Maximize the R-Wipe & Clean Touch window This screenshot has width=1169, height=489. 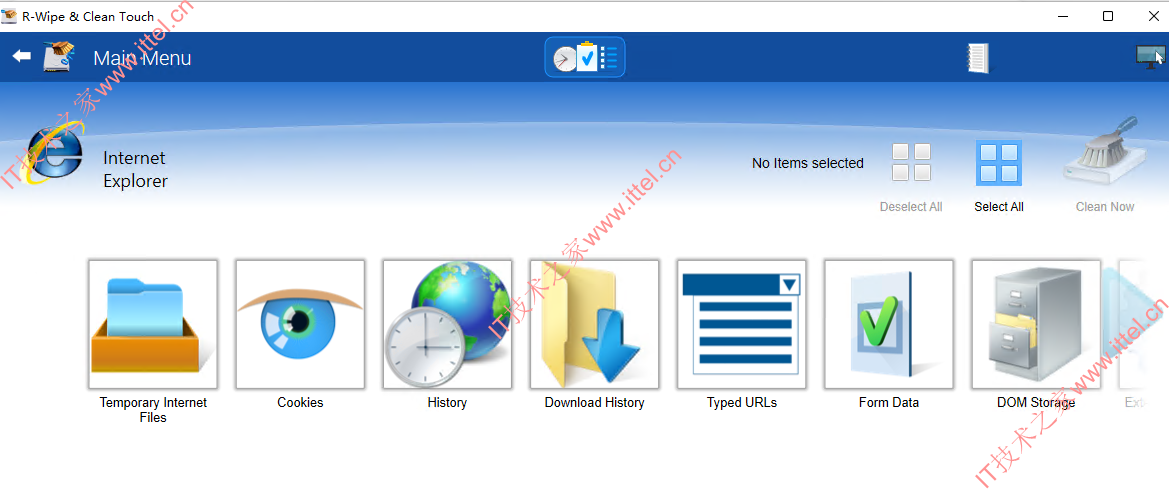click(1108, 16)
